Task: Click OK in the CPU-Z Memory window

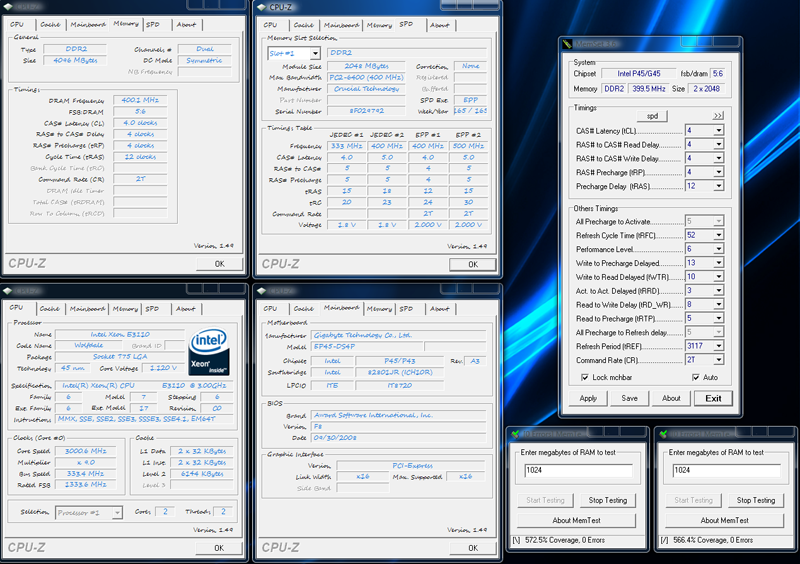Action: click(219, 264)
